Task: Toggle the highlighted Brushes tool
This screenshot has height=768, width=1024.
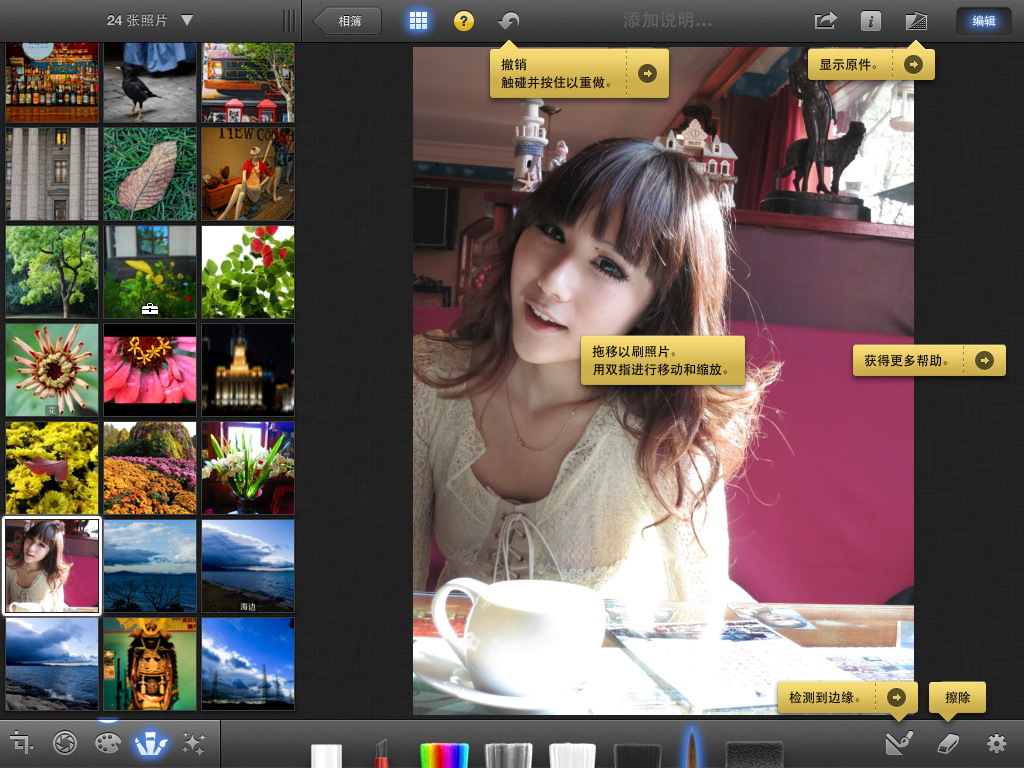Action: (x=150, y=744)
